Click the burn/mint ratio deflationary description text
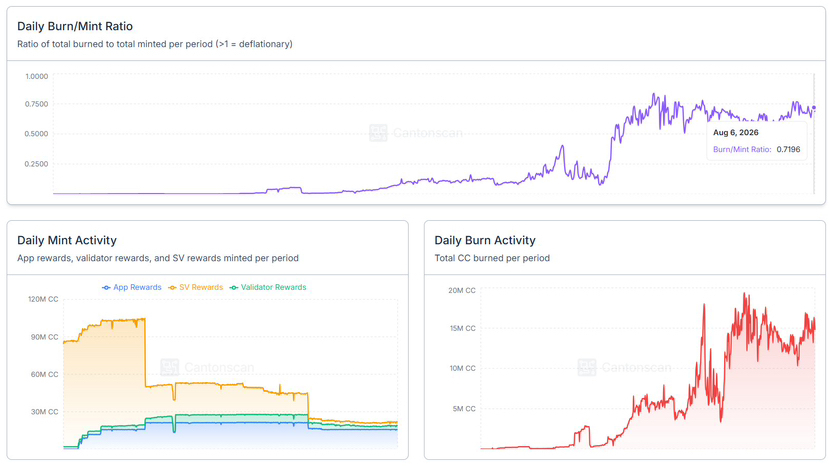The image size is (829, 466). coord(155,44)
